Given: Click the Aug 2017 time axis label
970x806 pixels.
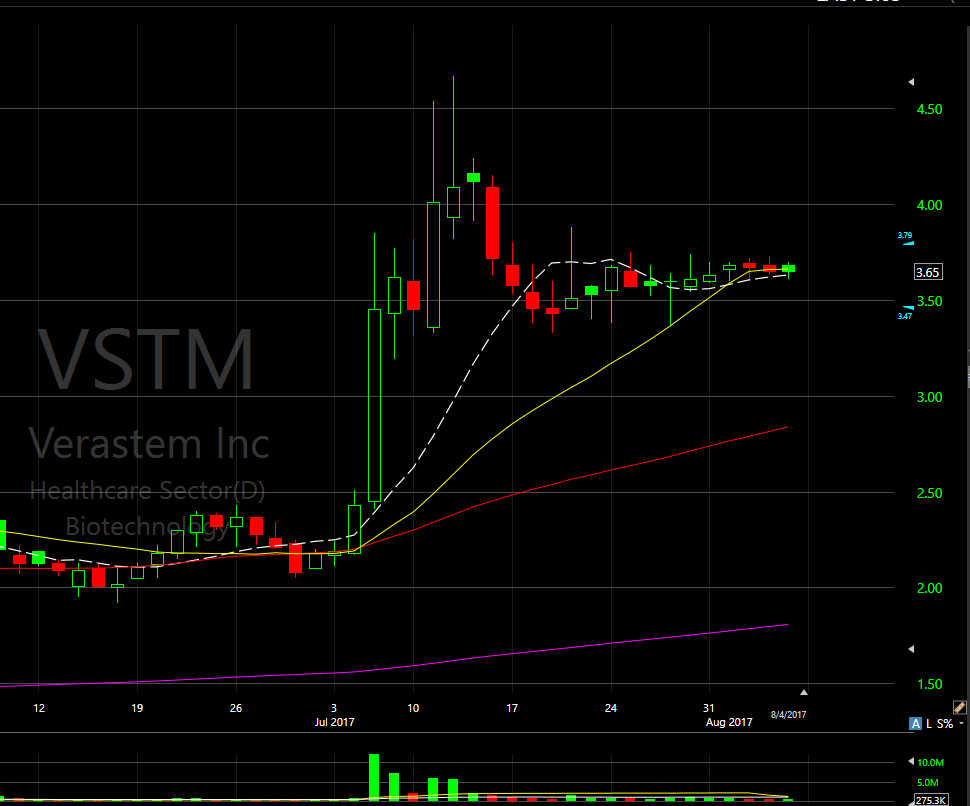Looking at the screenshot, I should point(729,722).
